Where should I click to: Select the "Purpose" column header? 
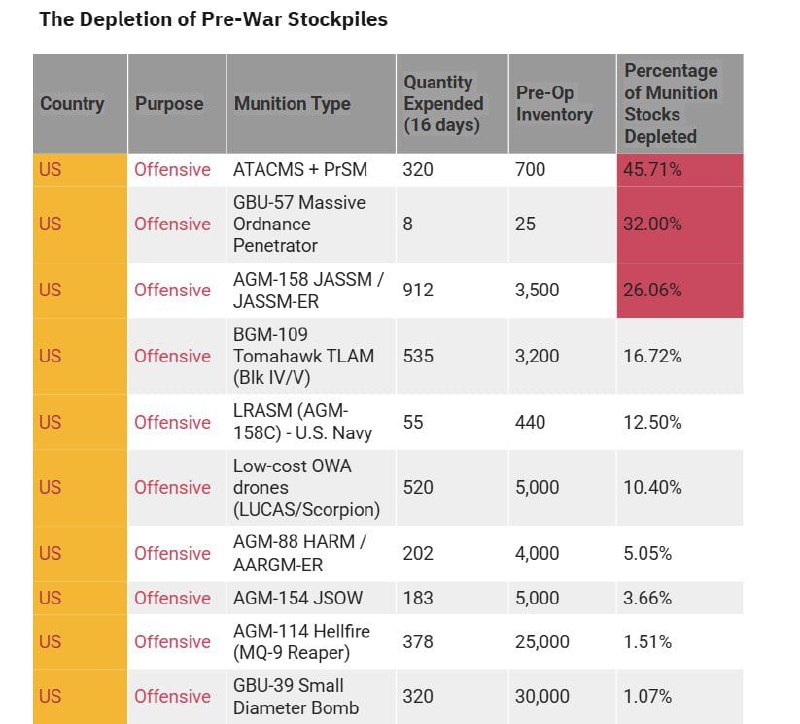(169, 104)
